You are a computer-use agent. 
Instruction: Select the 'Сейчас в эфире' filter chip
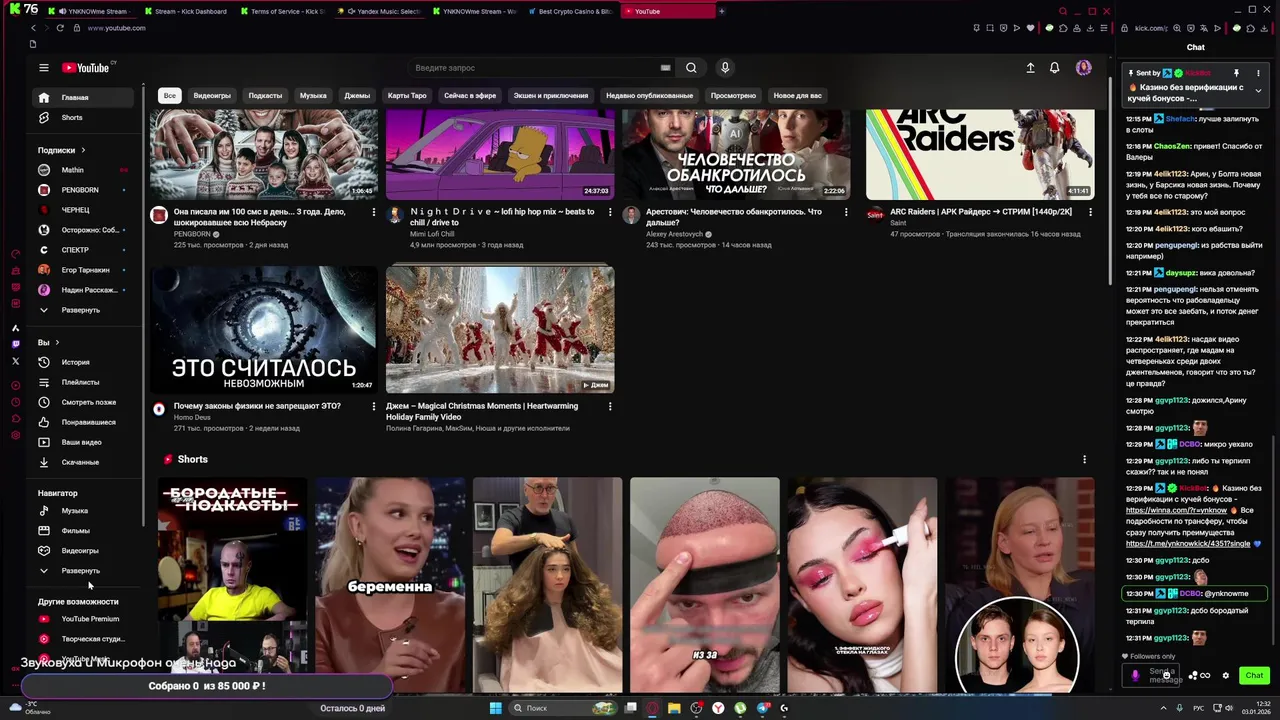(x=470, y=96)
